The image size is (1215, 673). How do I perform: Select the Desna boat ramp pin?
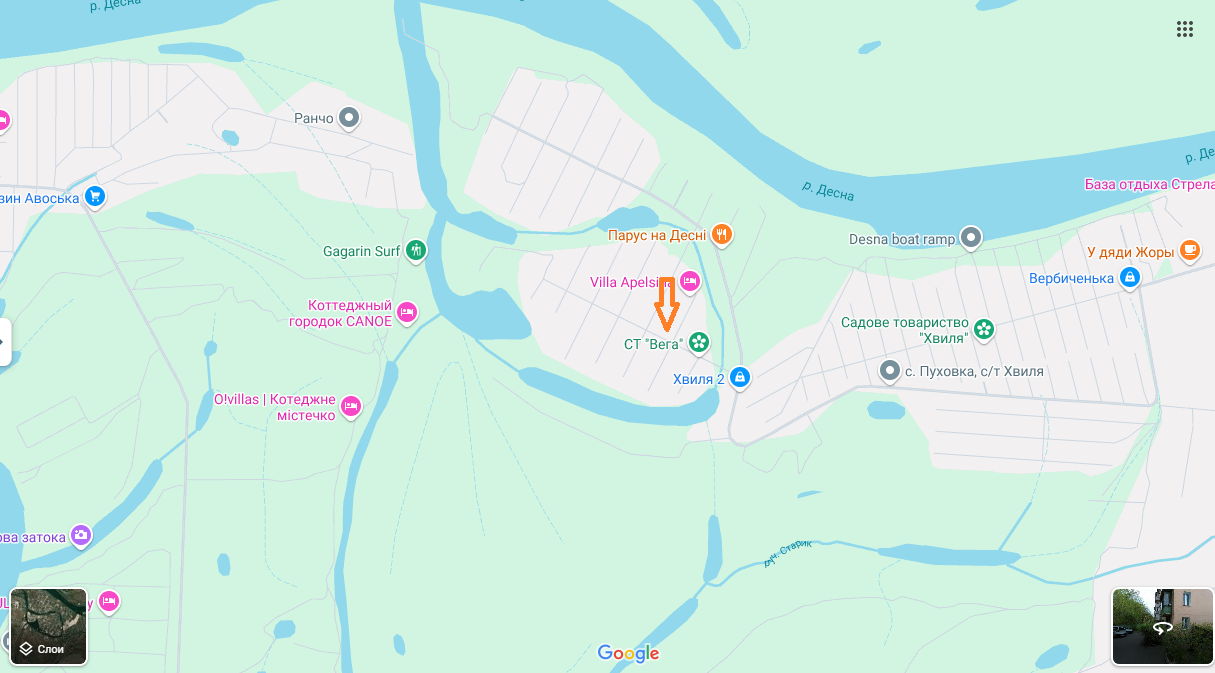[971, 238]
